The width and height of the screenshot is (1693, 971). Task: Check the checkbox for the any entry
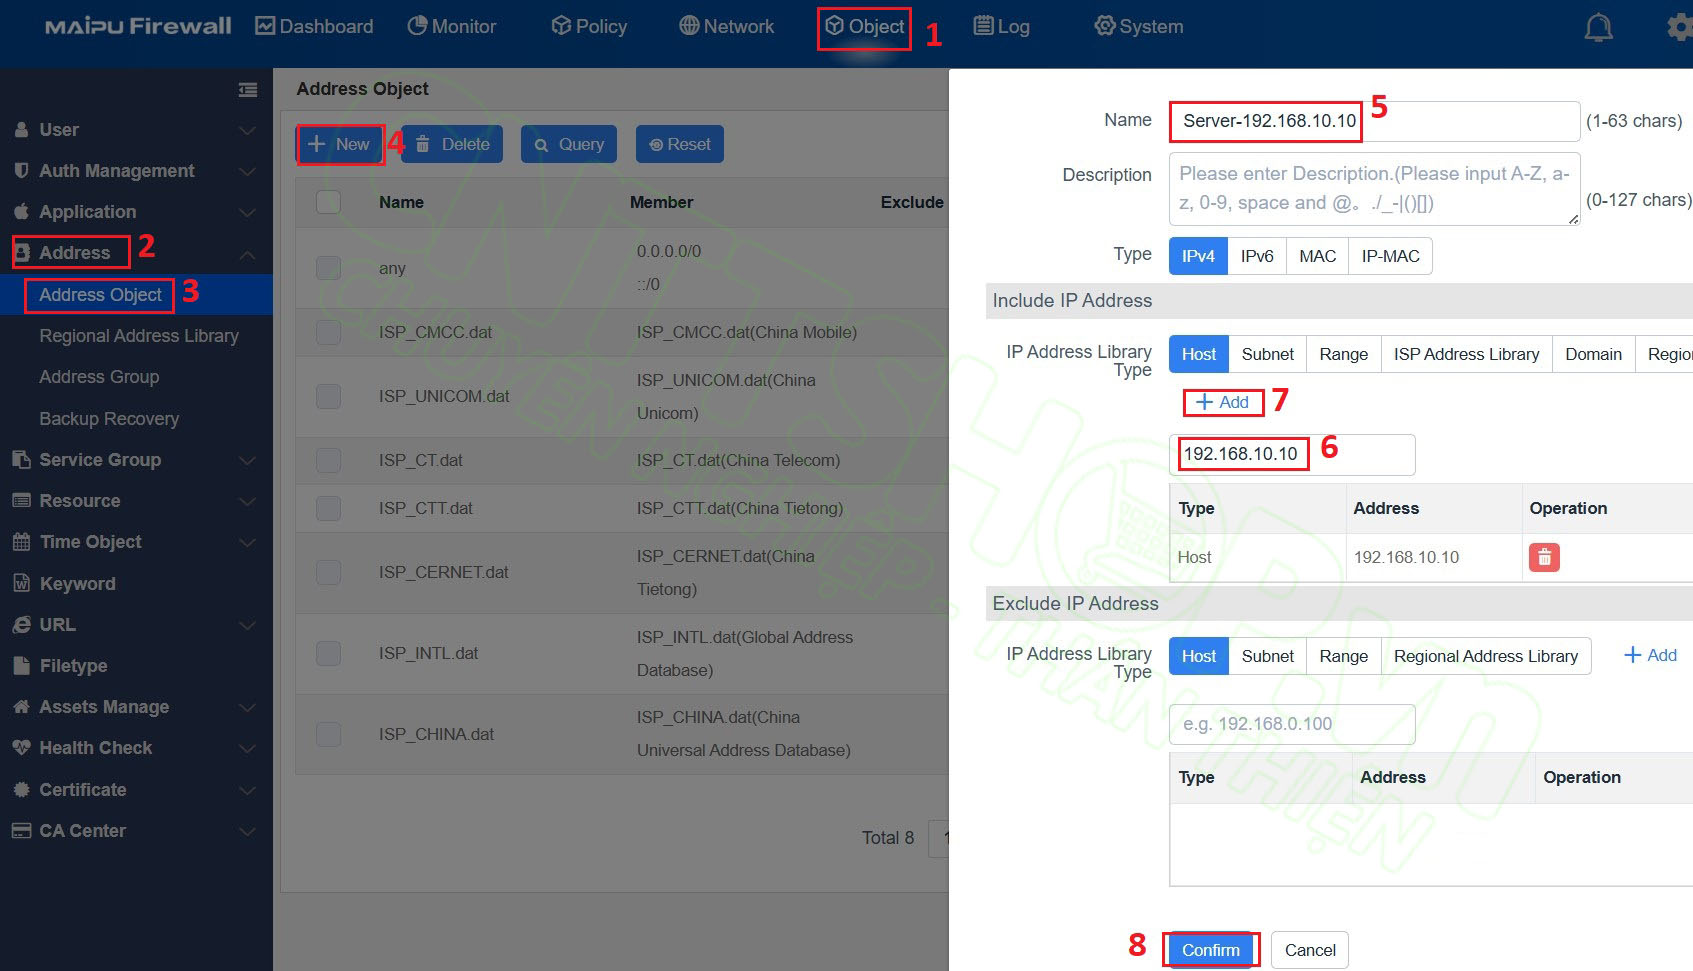(327, 267)
